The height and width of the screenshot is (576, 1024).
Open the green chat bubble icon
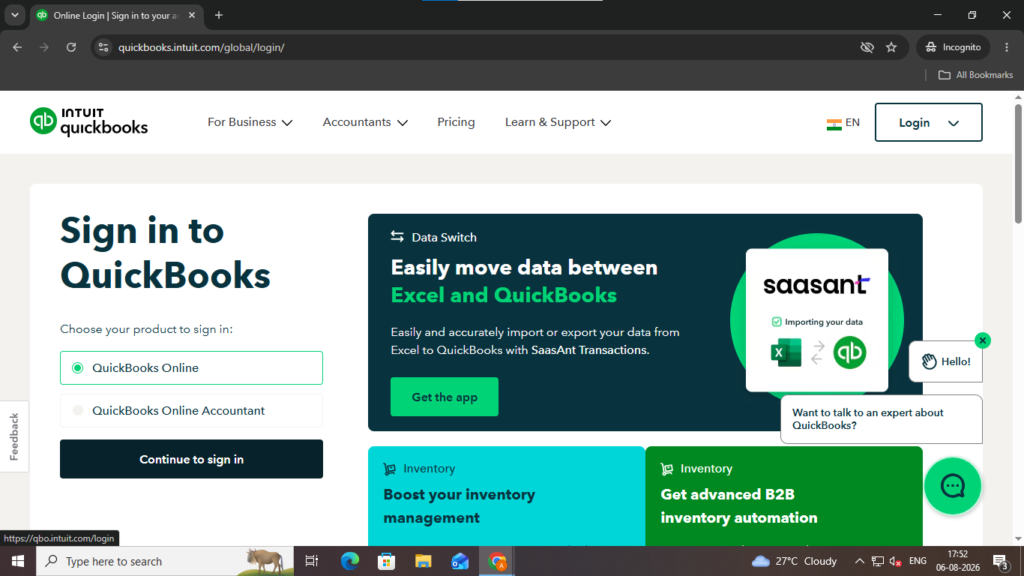click(952, 486)
